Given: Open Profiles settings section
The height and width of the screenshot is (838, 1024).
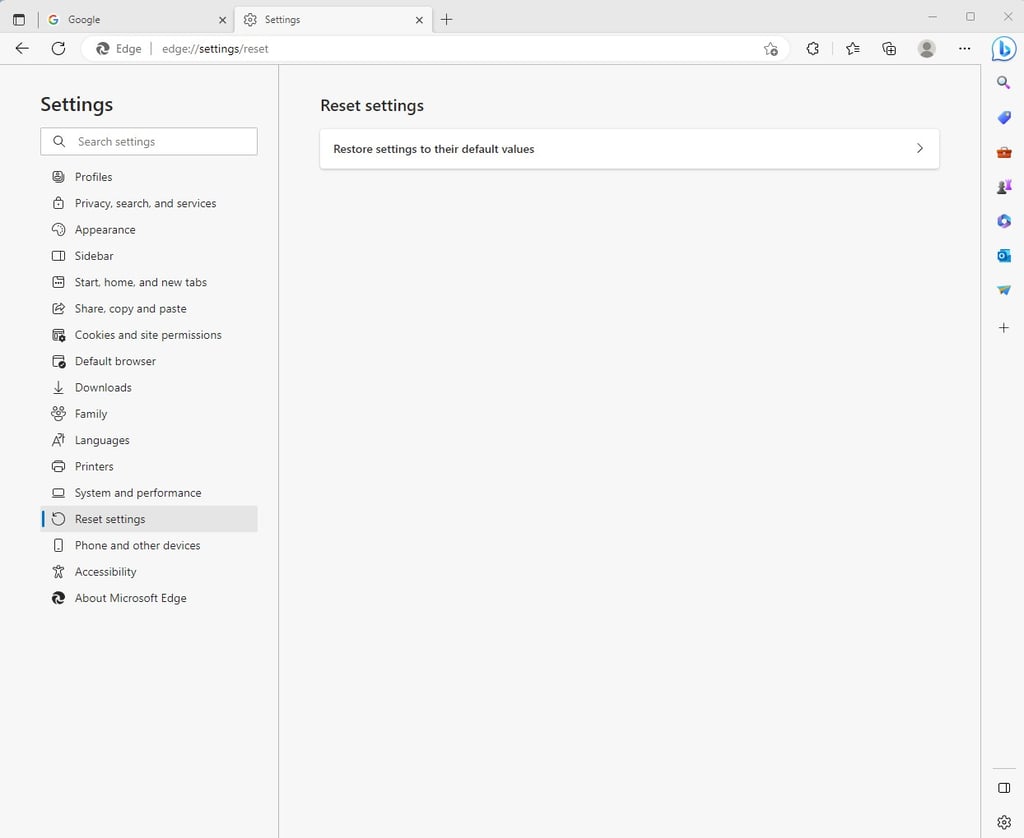Looking at the screenshot, I should pos(149,177).
